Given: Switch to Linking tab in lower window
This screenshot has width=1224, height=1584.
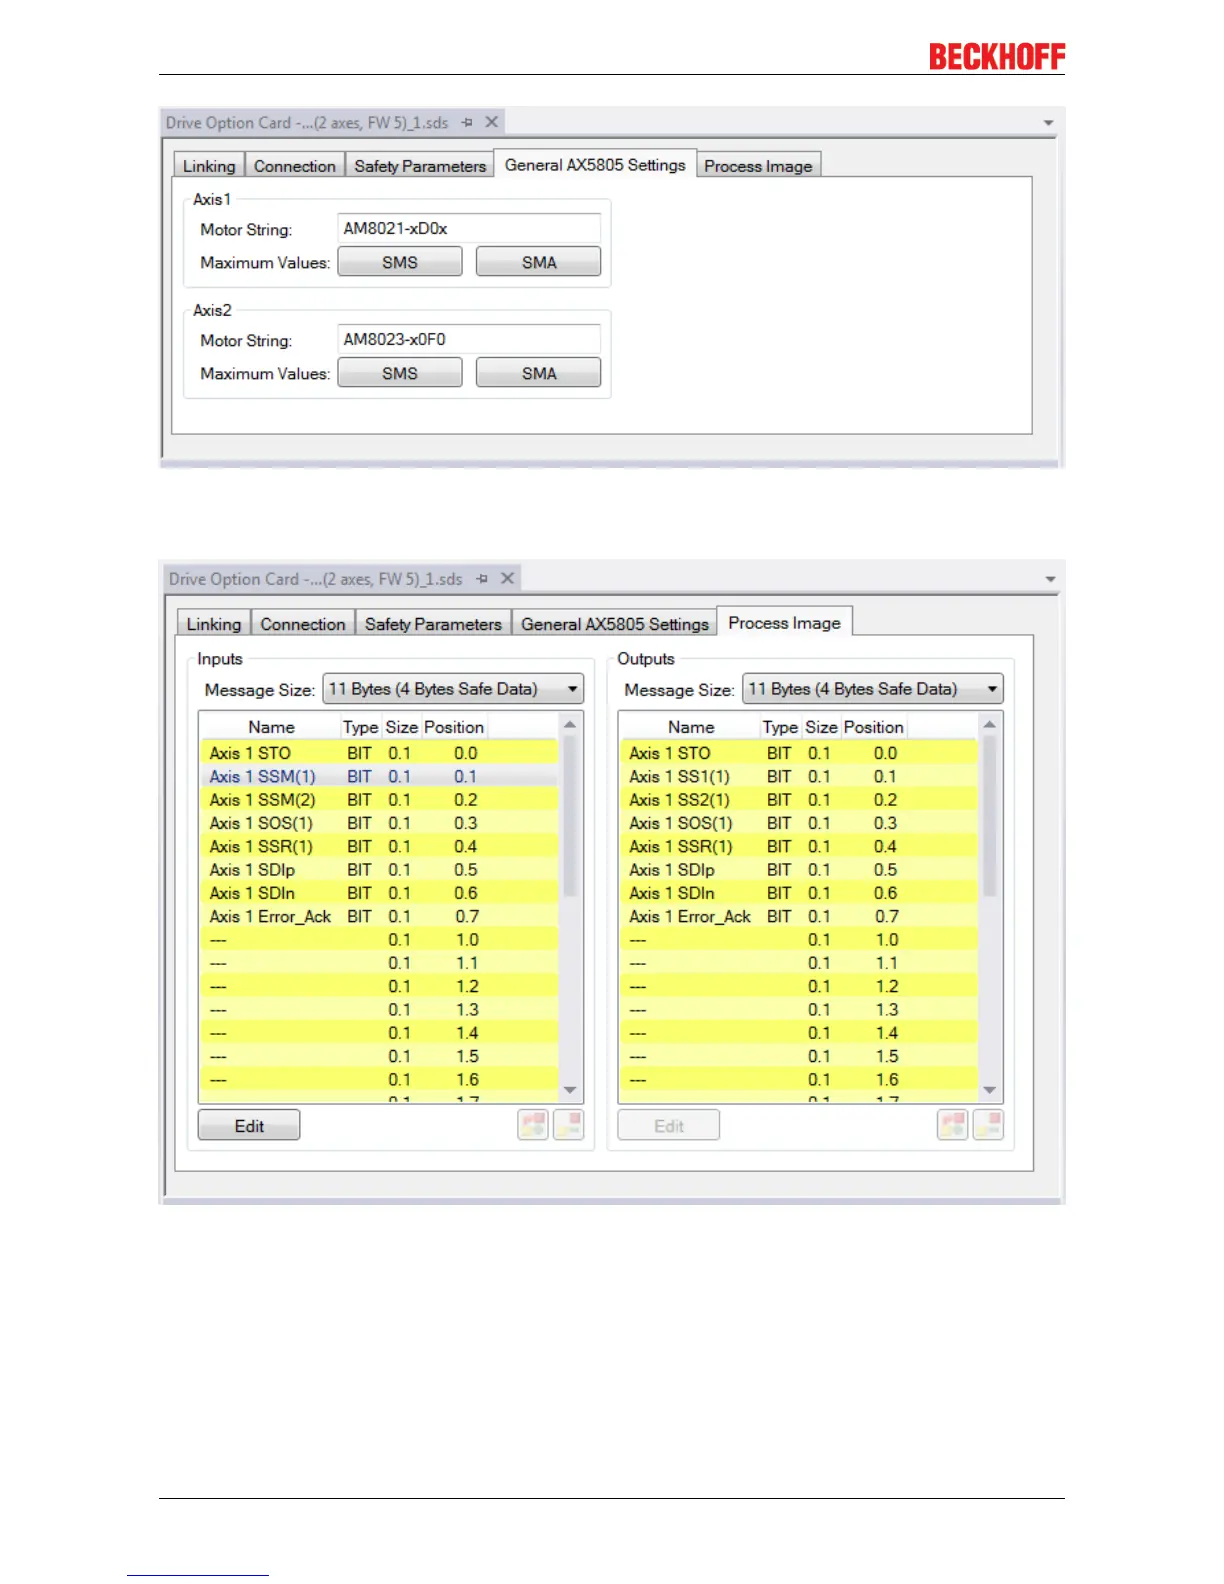Looking at the screenshot, I should click(x=214, y=624).
